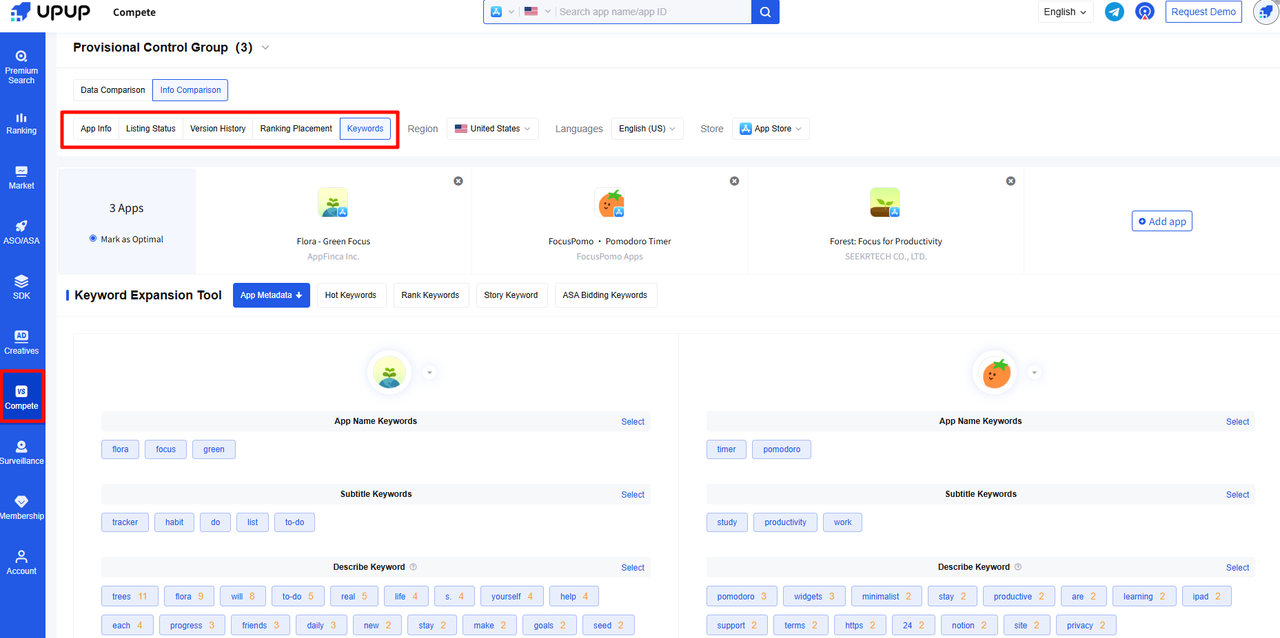Open the ASO/ASA sidebar section
The image size is (1280, 638).
click(x=21, y=232)
